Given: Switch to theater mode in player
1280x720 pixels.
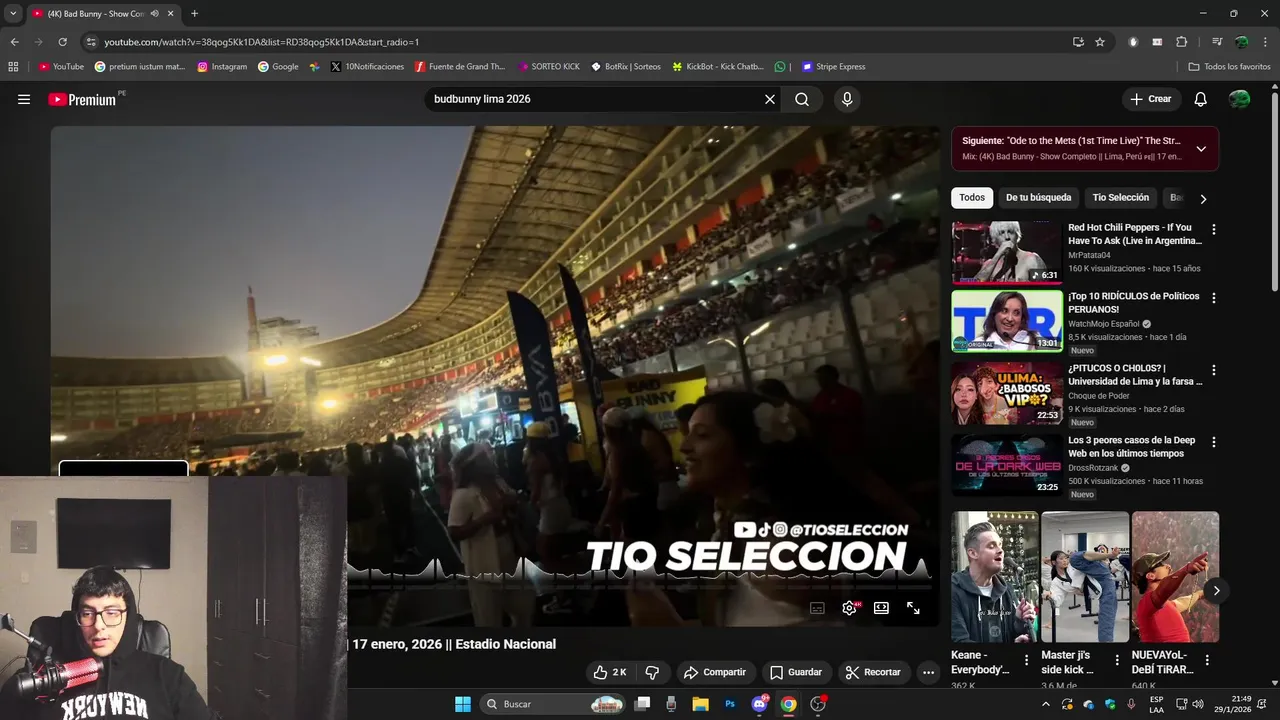Looking at the screenshot, I should coord(881,608).
